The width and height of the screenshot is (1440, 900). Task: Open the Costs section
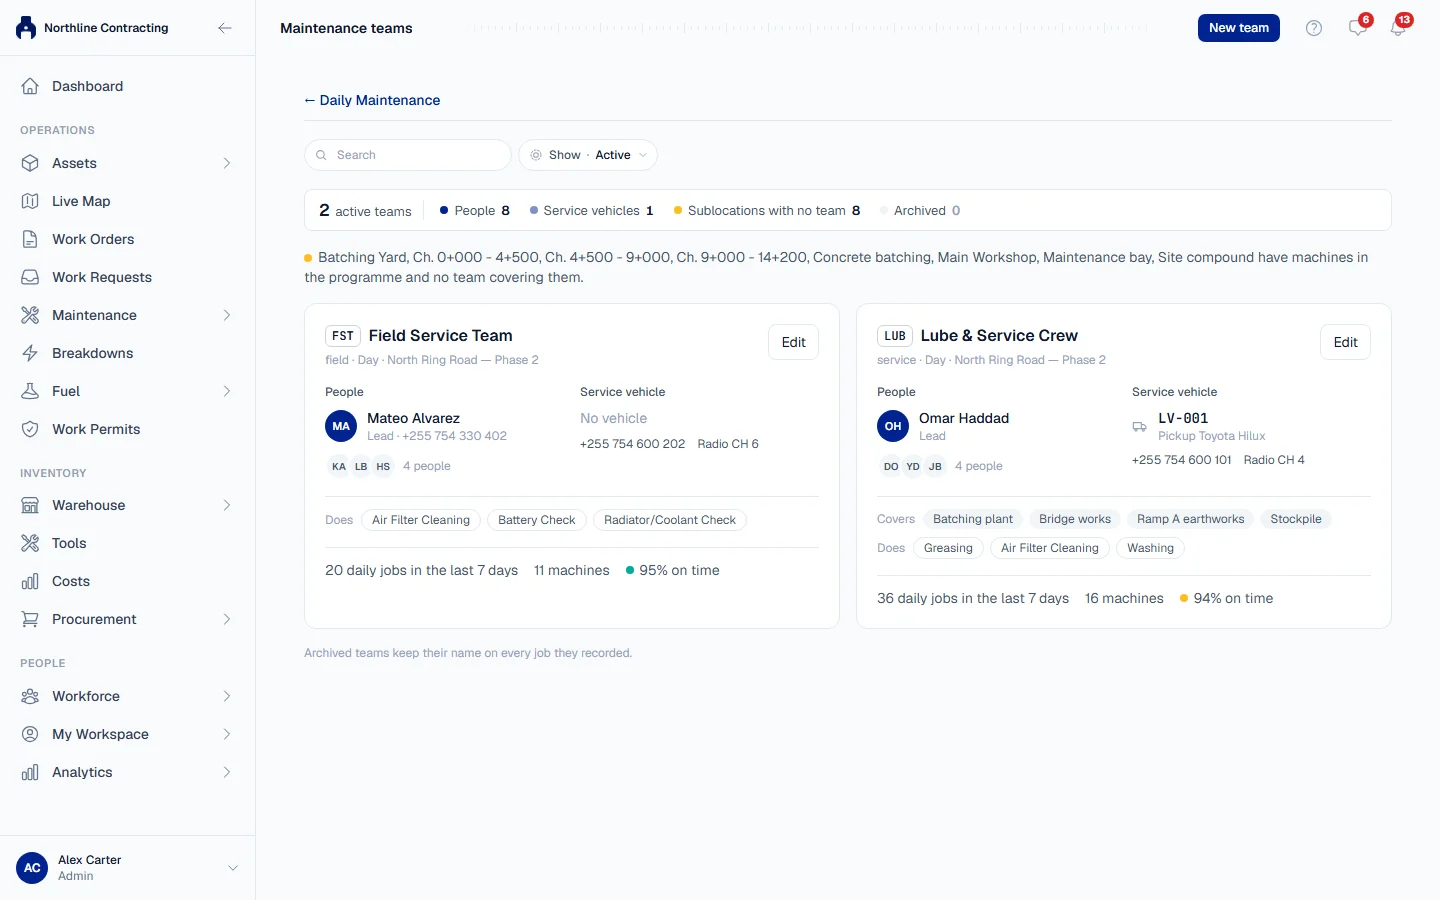(x=128, y=581)
